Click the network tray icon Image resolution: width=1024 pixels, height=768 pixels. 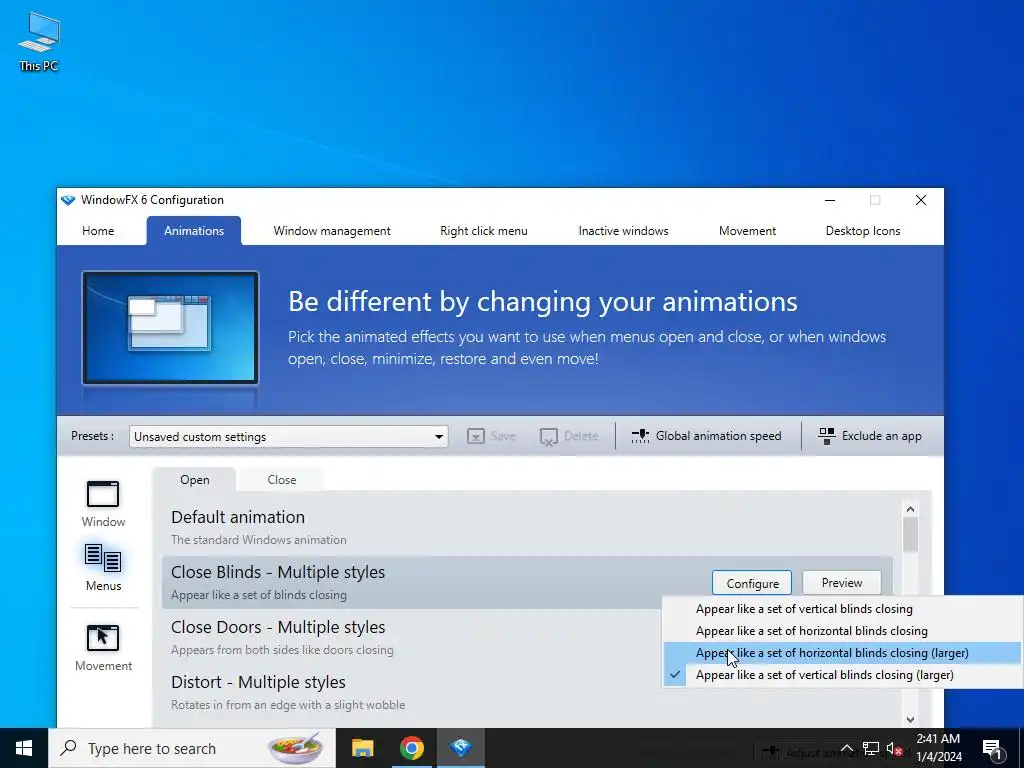point(871,749)
